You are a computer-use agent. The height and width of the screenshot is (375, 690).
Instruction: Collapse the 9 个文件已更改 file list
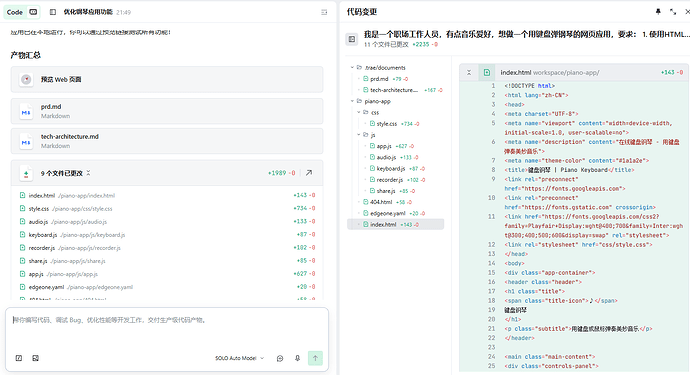(88, 173)
